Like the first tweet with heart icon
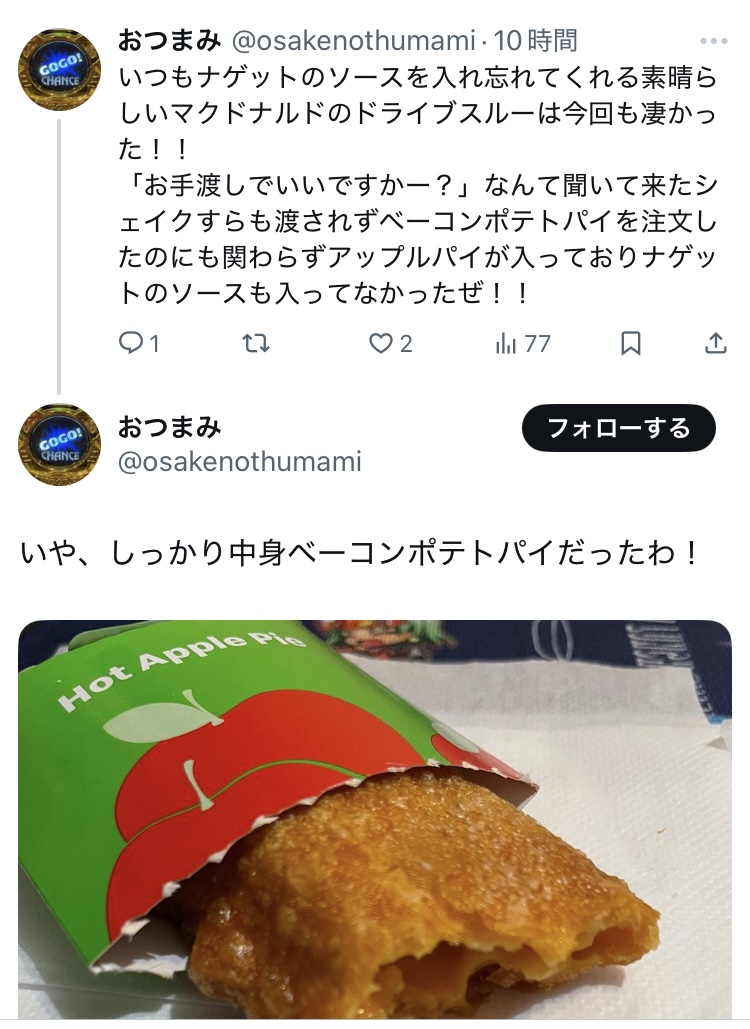Image resolution: width=750 pixels, height=1029 pixels. pos(380,343)
